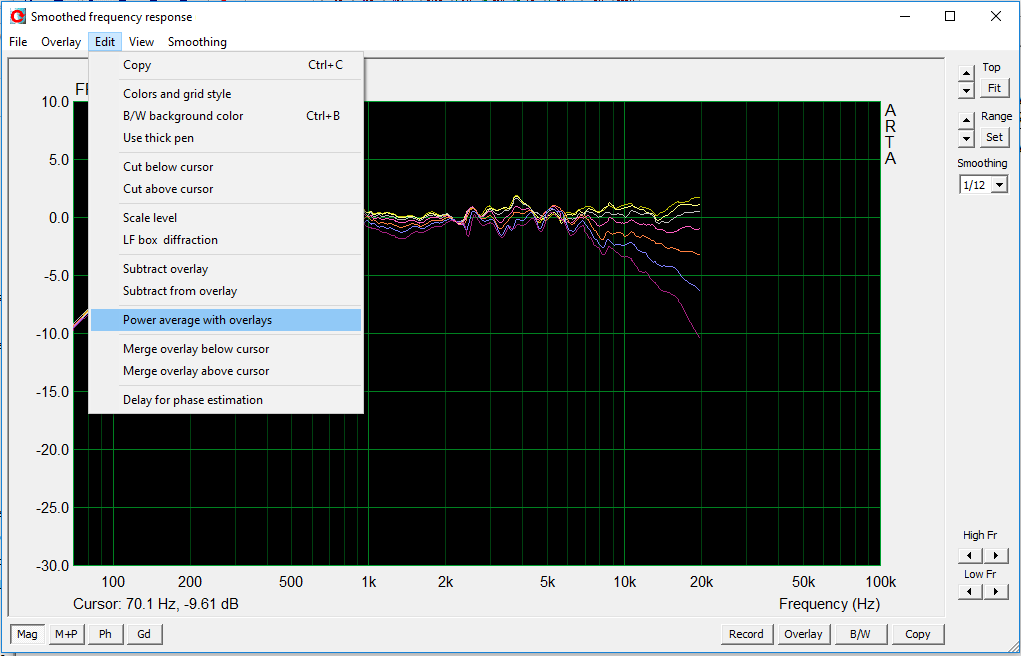Click the Fit button
The width and height of the screenshot is (1021, 656).
click(994, 88)
